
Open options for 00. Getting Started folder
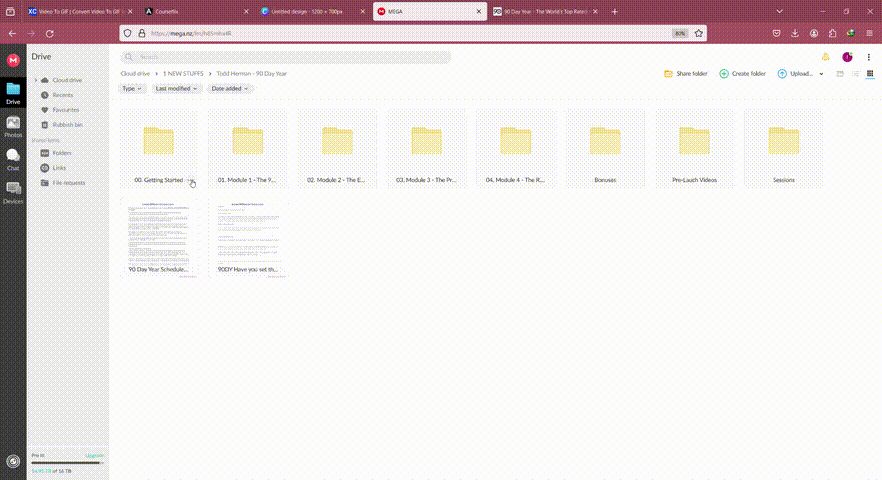coord(191,180)
